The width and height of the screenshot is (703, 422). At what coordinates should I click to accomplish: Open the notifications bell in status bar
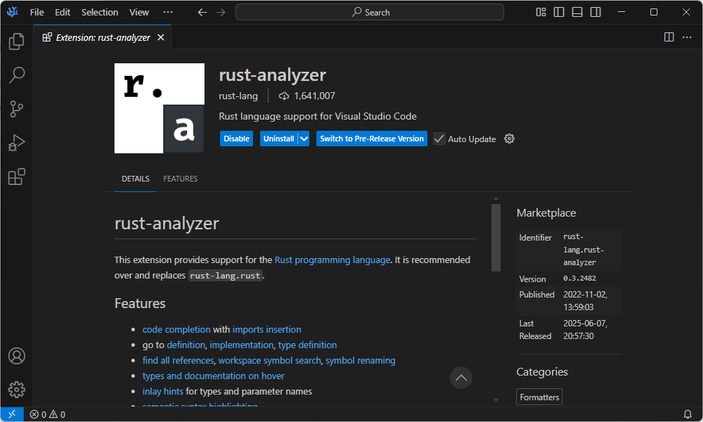tap(687, 414)
